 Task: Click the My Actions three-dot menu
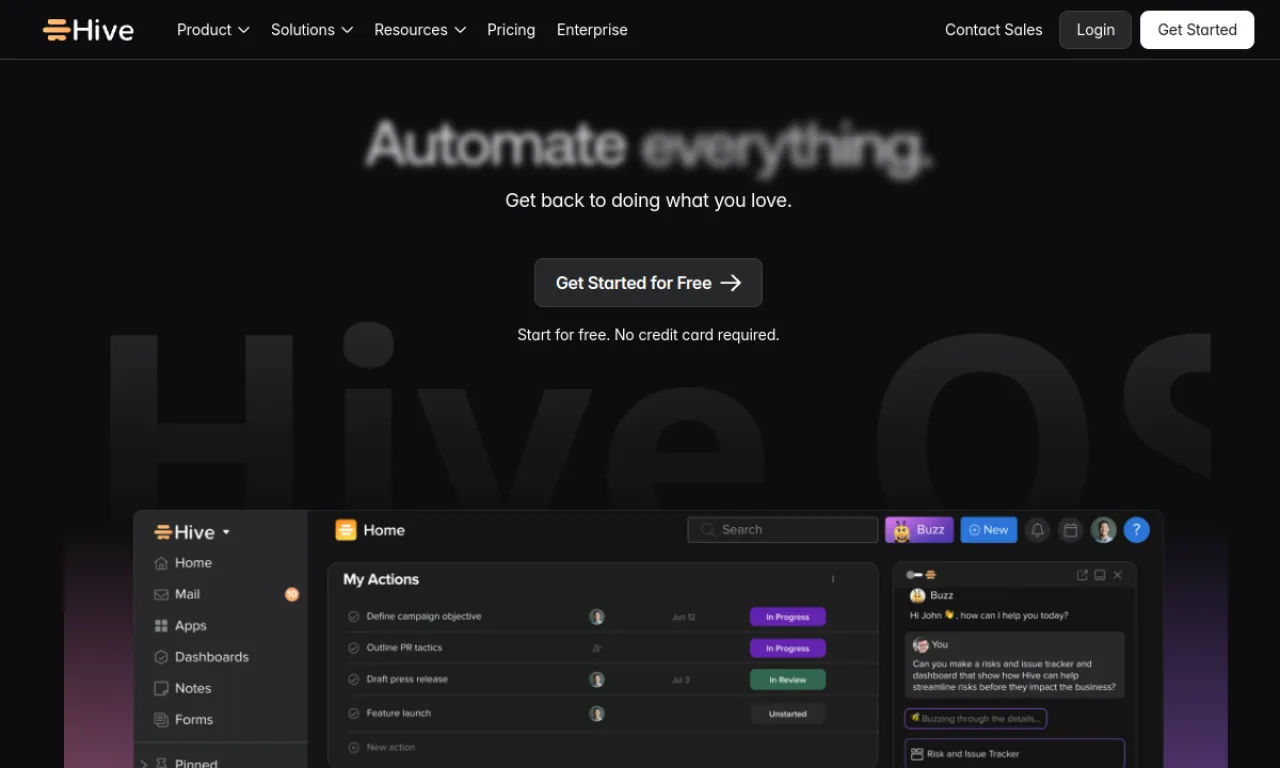point(833,579)
